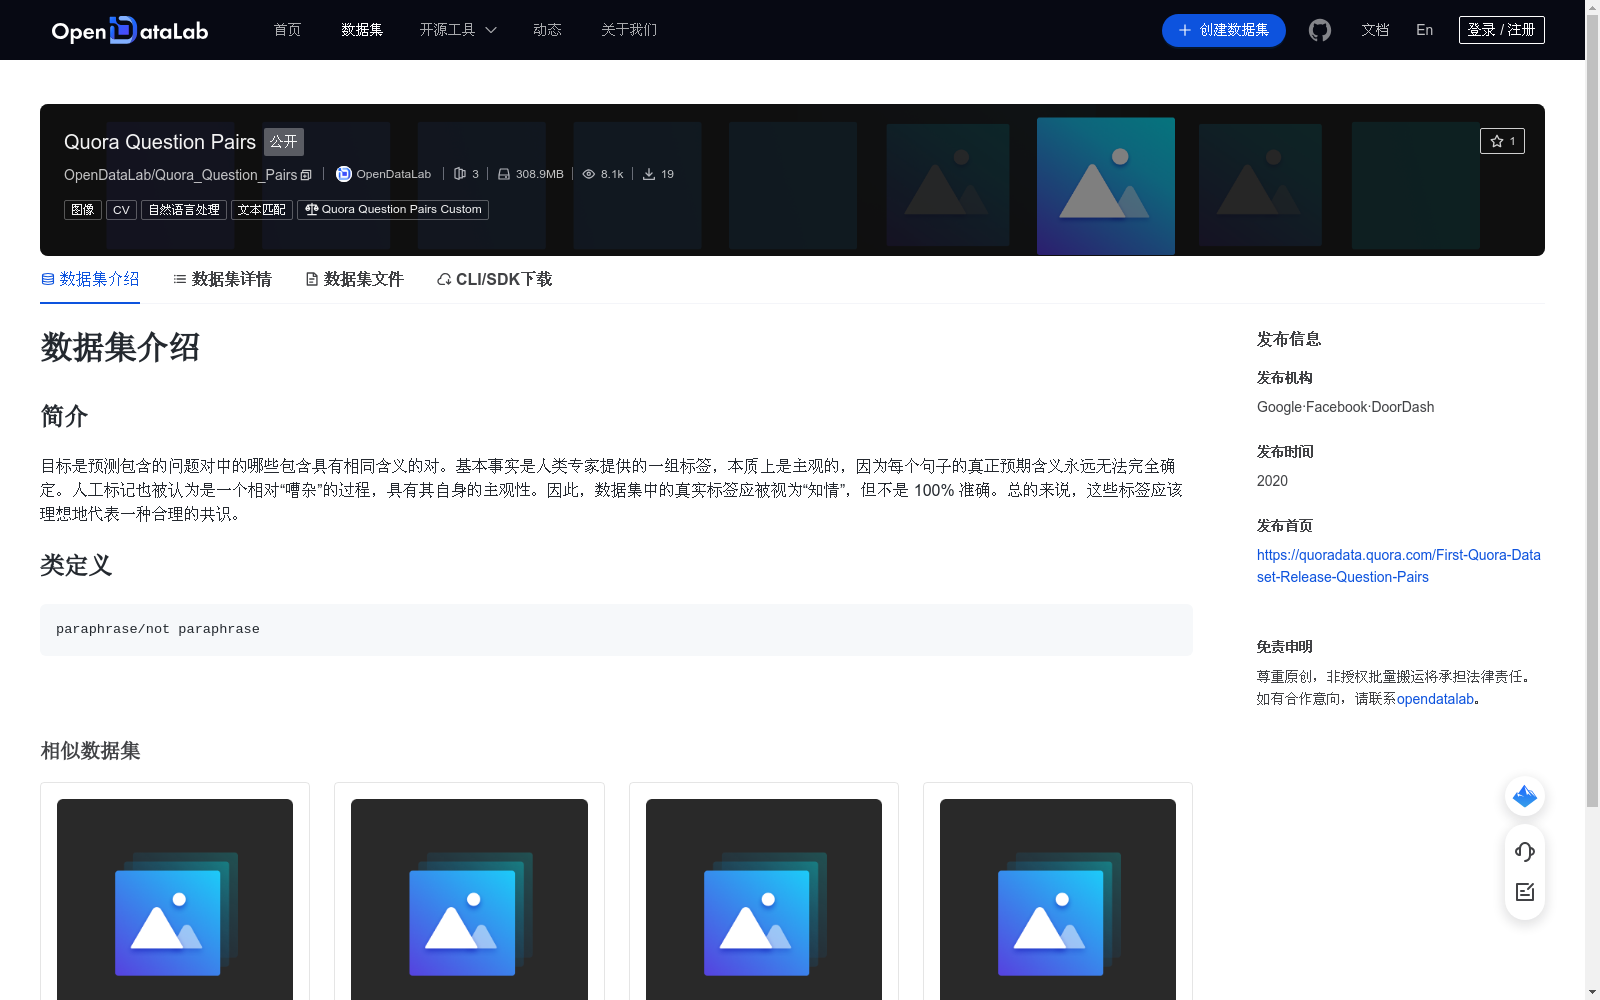Open 数据集 in the top navigation
1600x1000 pixels.
362,30
